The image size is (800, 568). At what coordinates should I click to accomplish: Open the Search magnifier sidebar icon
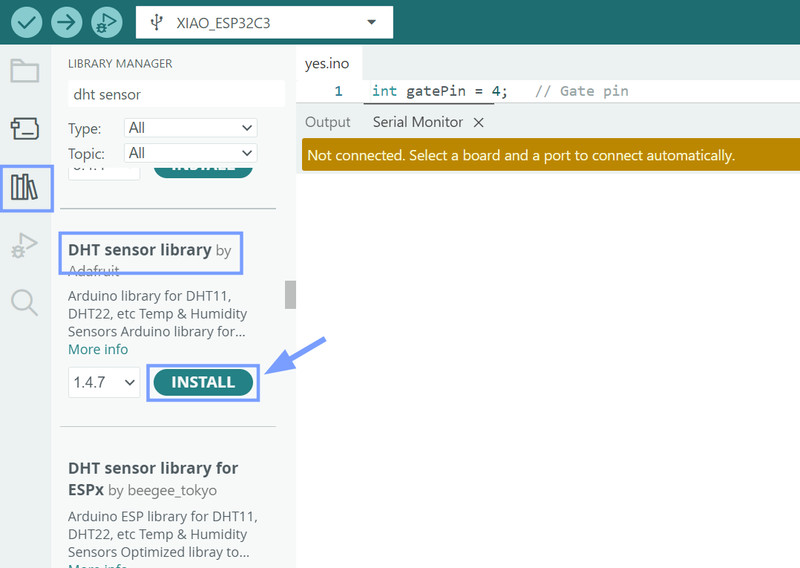[25, 303]
